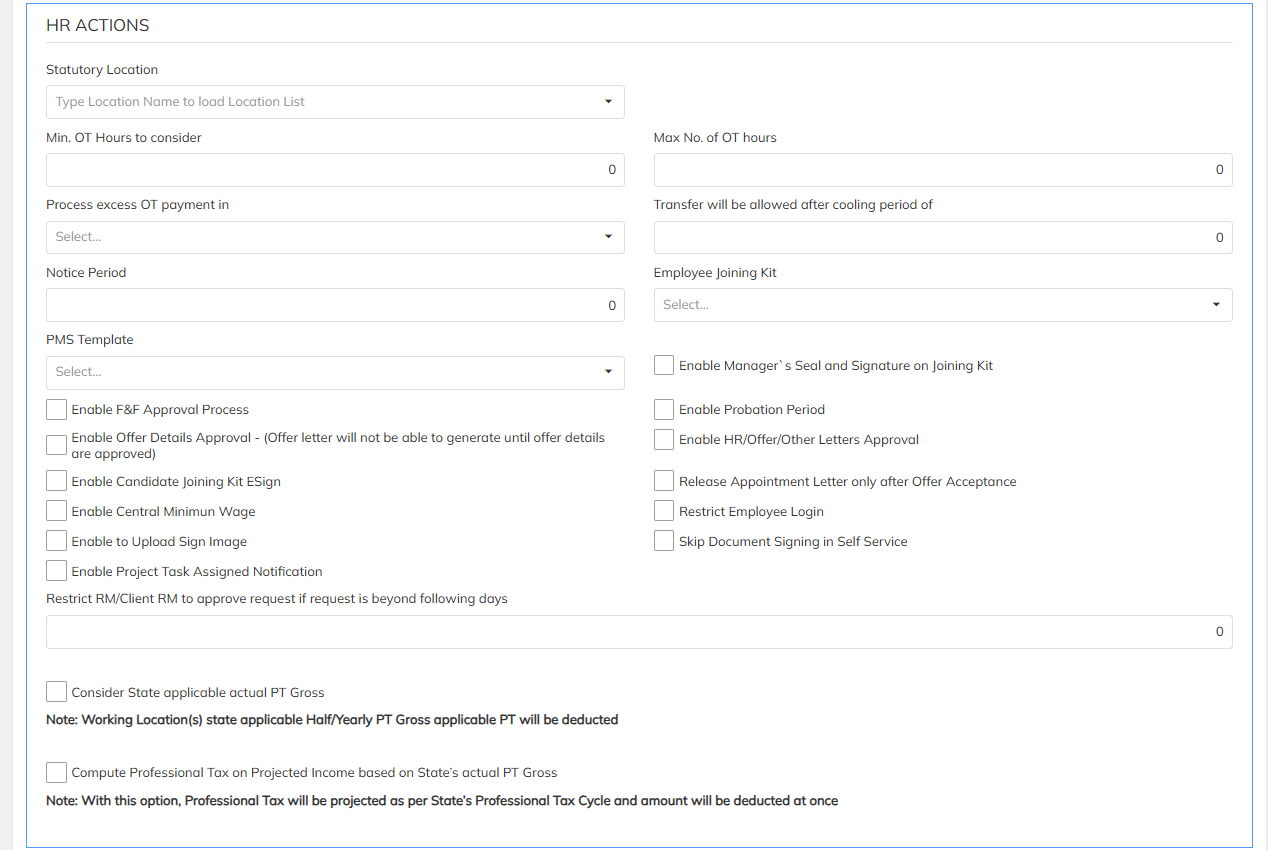Focus the Notice Period input field
1268x850 pixels.
[335, 305]
